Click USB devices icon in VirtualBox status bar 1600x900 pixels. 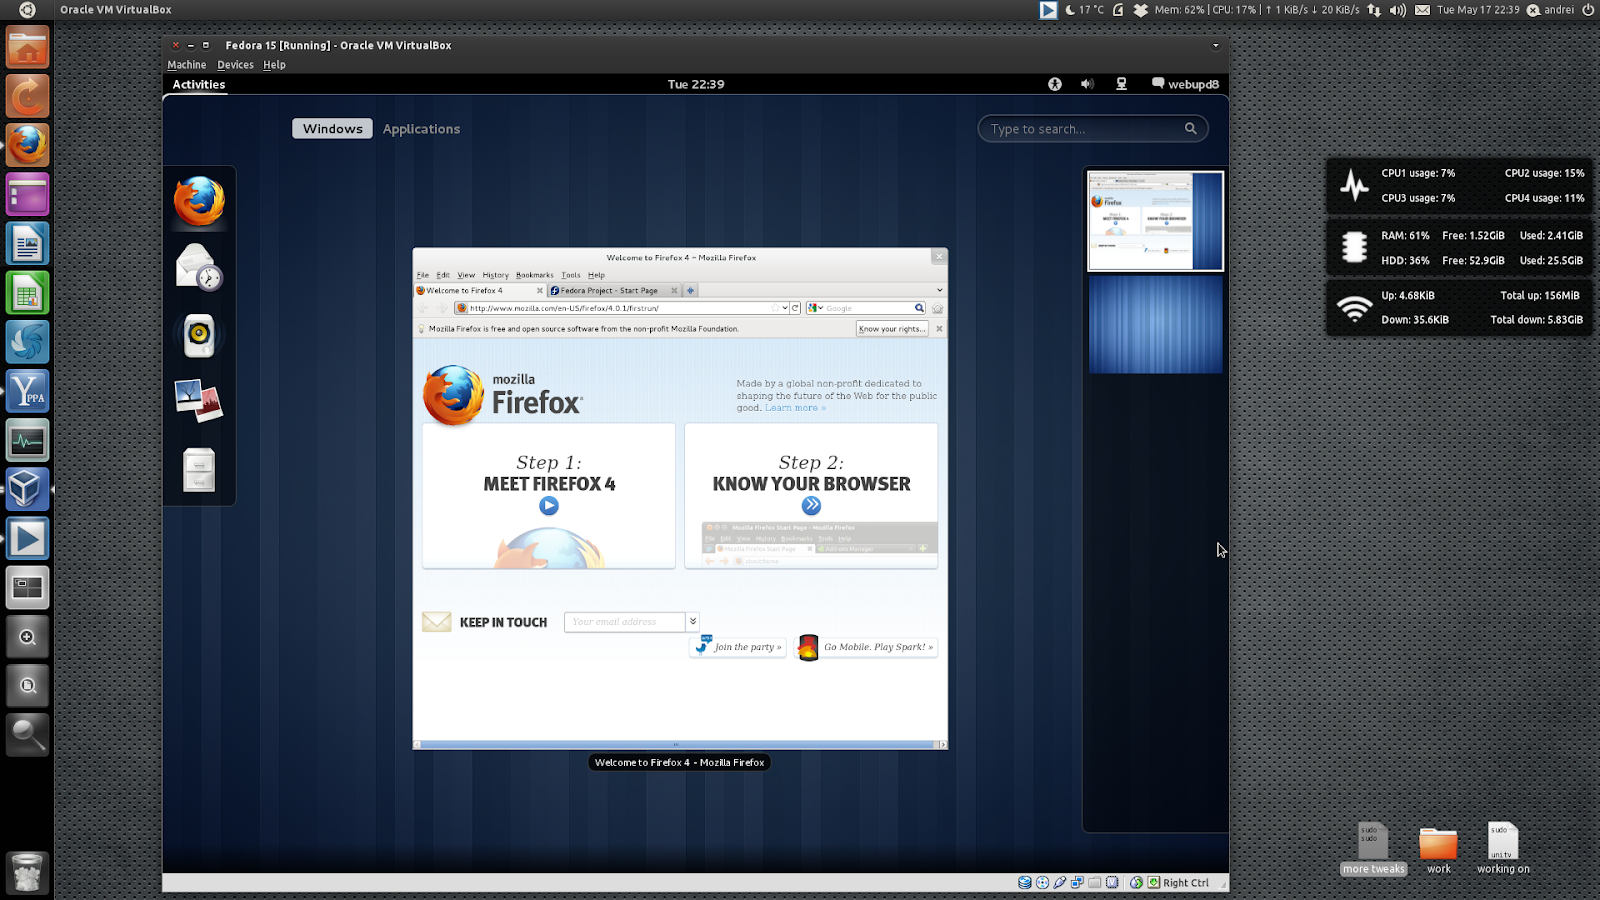[1060, 882]
